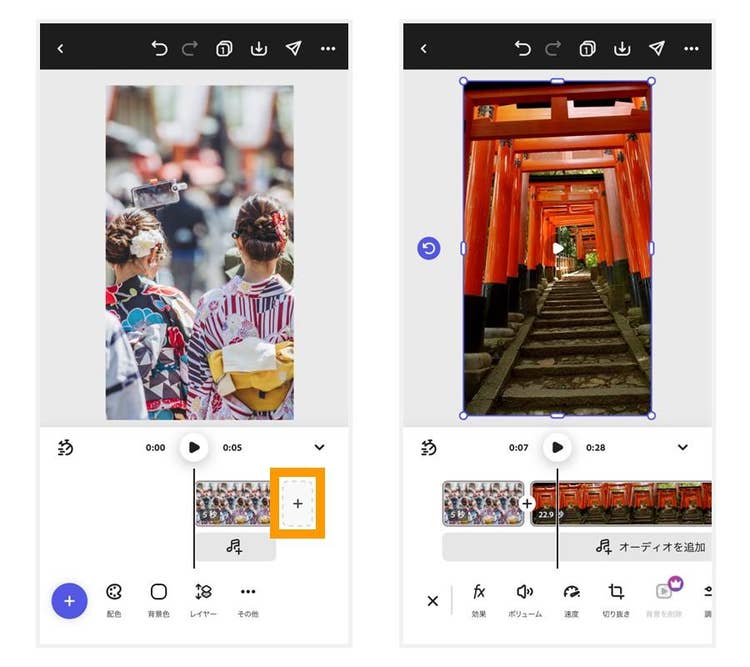This screenshot has height=667, width=750.
Task: Tap bottom-right resize handle of torii video
Action: tap(651, 416)
